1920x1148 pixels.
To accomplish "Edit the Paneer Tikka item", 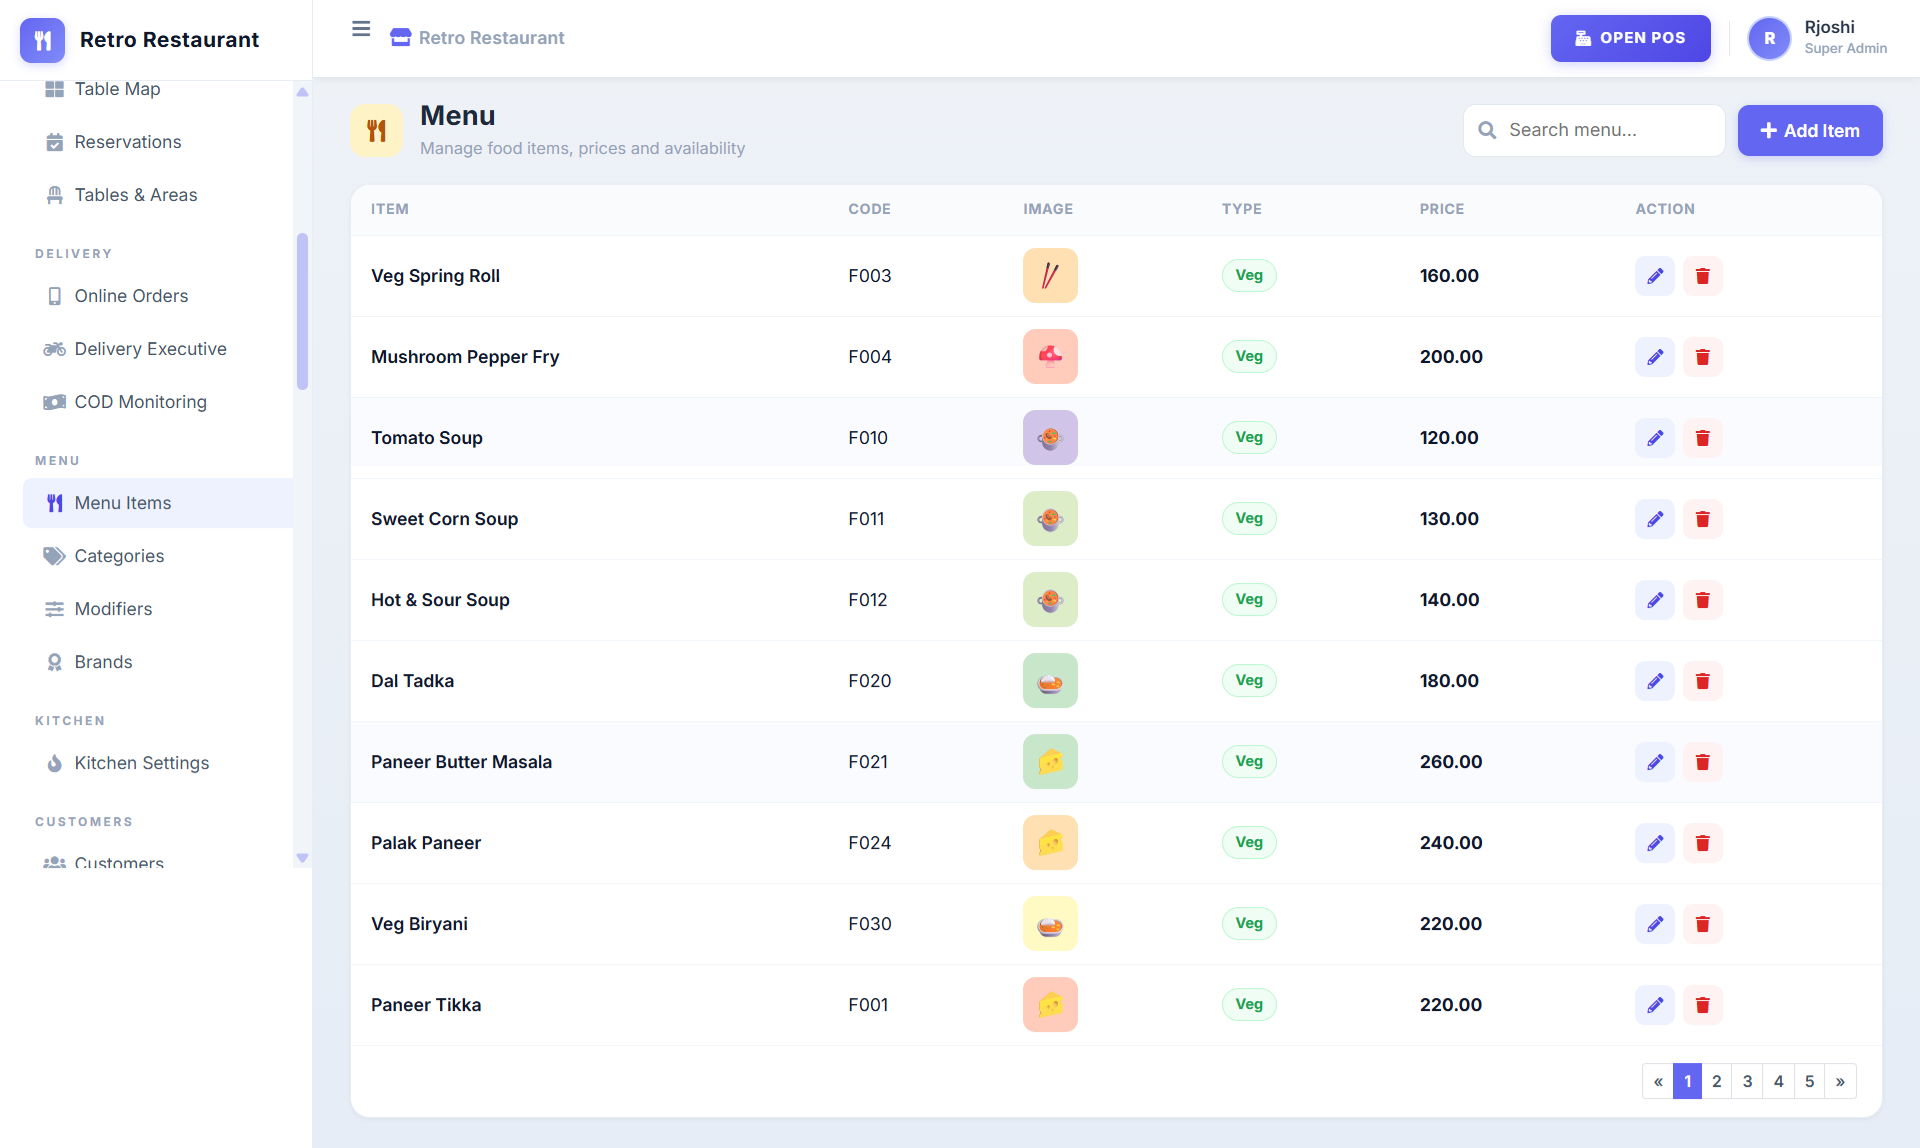I will pos(1655,1005).
